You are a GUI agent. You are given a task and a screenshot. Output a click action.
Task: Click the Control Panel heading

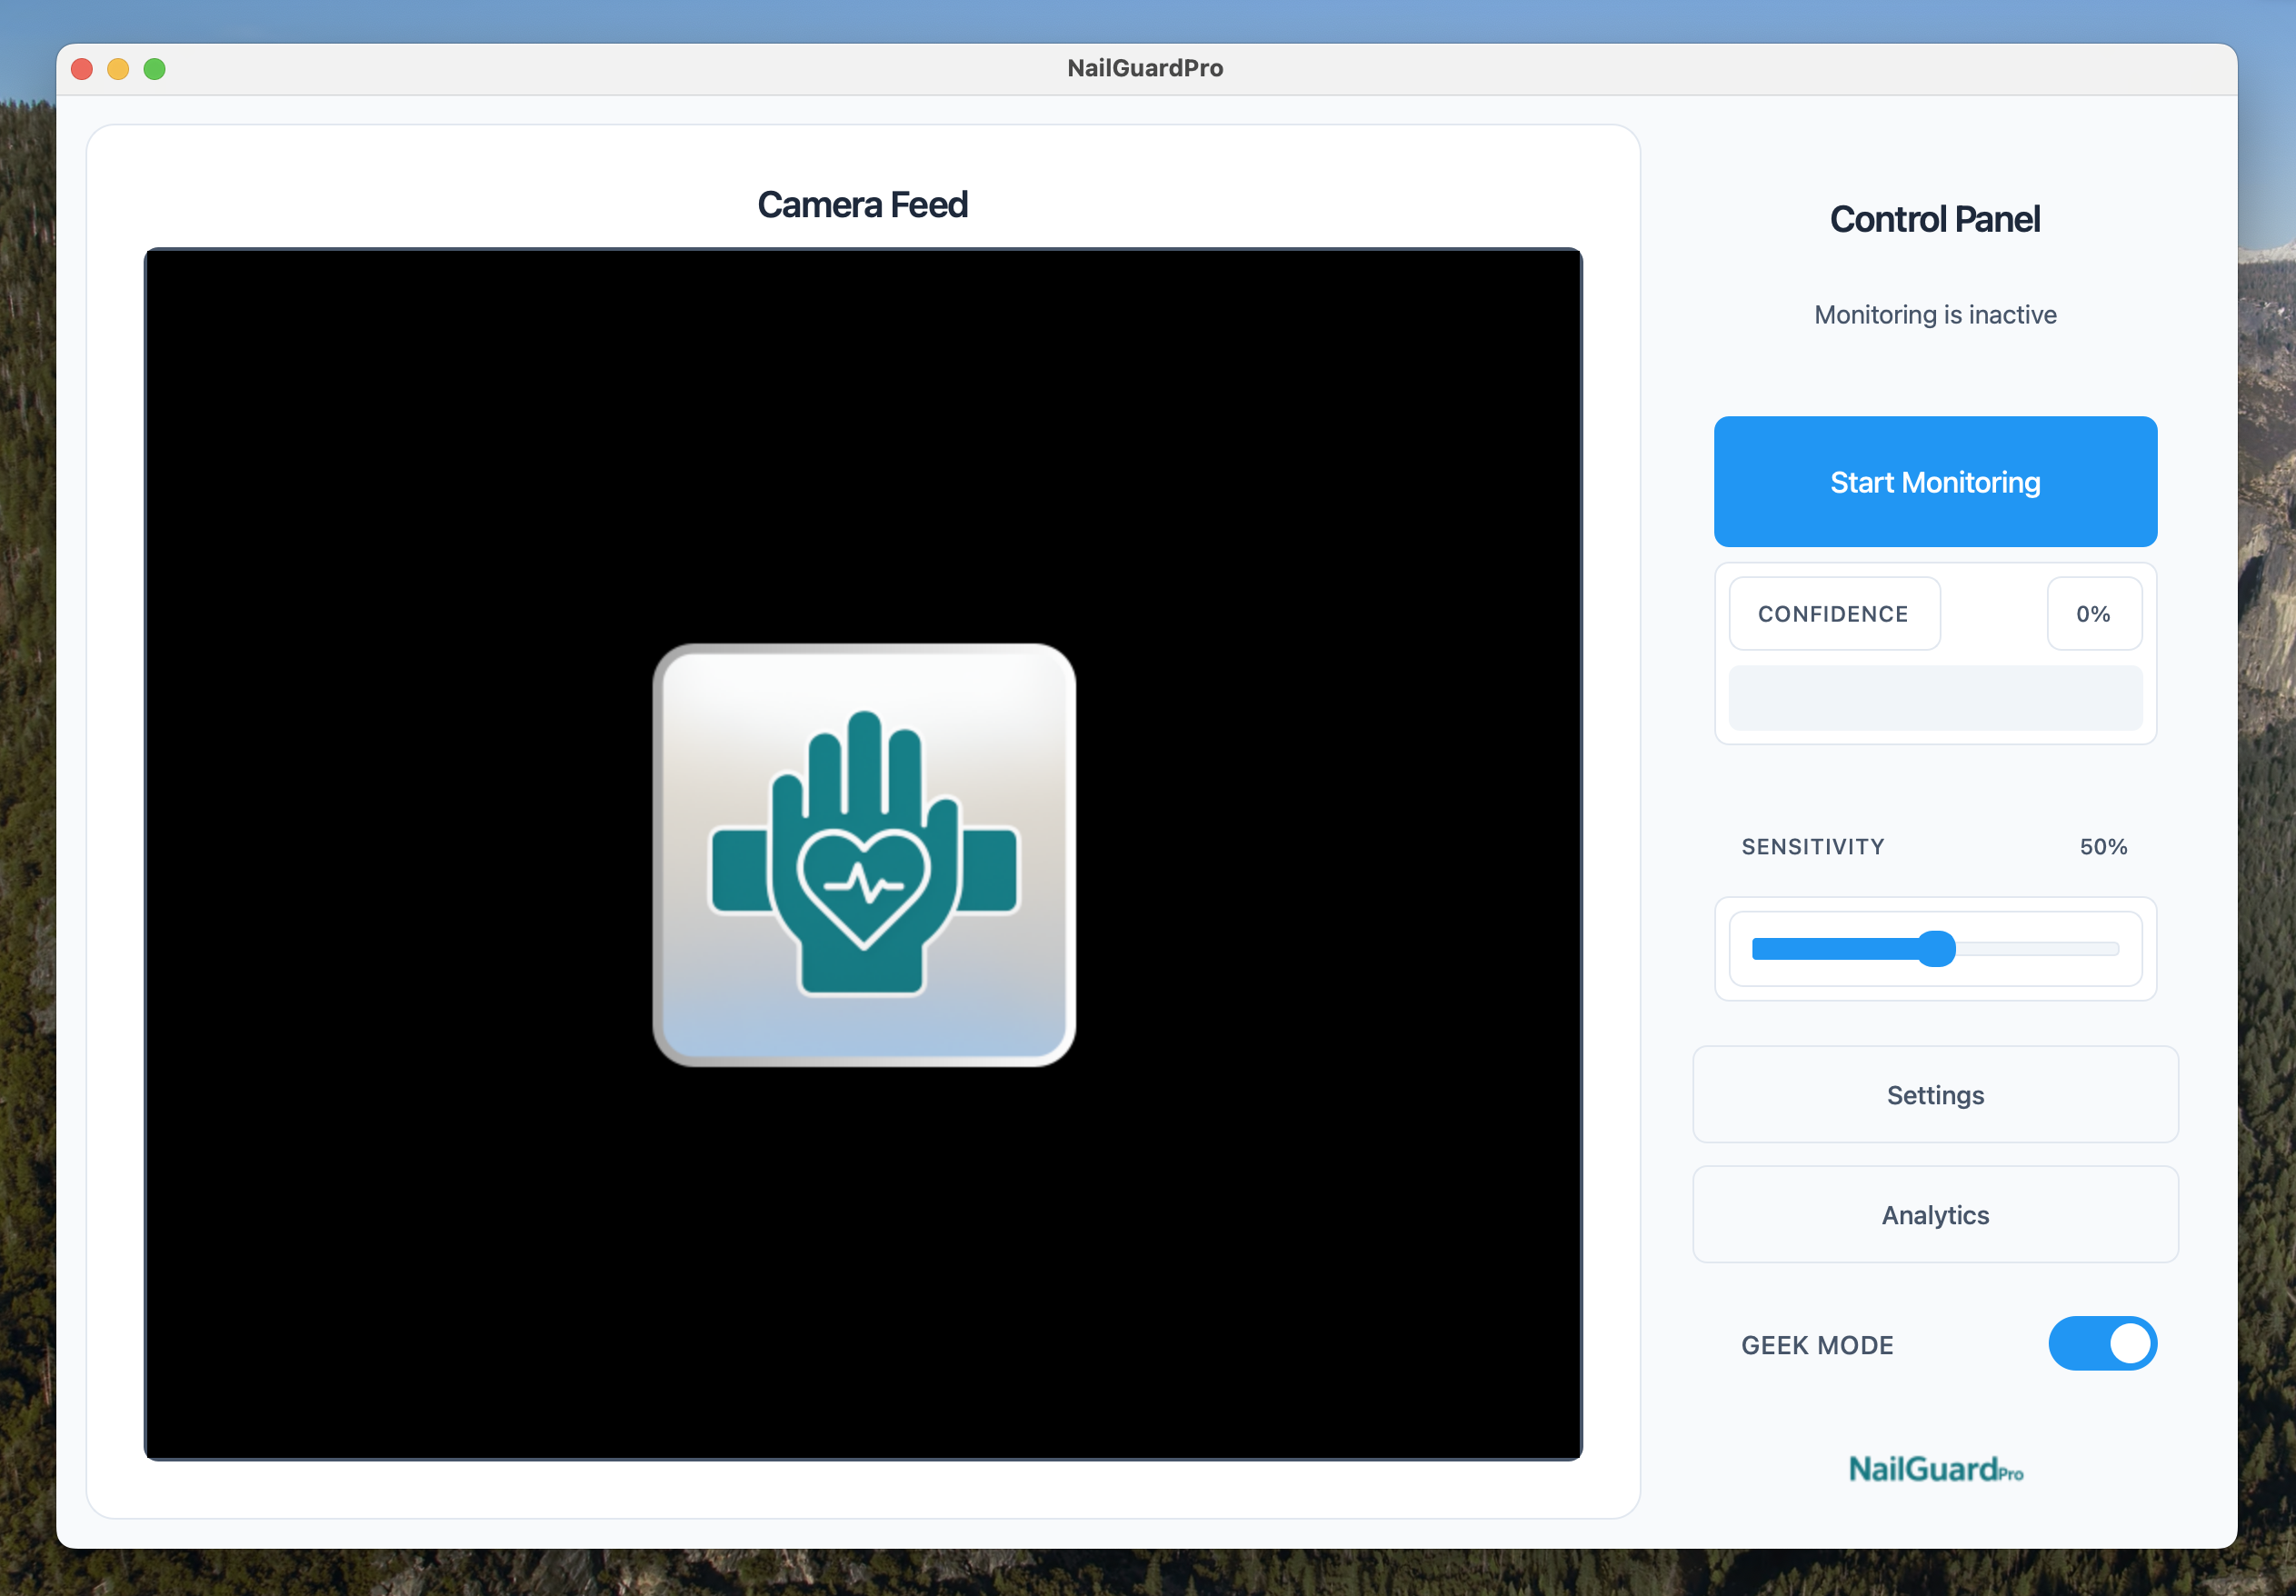[1935, 219]
